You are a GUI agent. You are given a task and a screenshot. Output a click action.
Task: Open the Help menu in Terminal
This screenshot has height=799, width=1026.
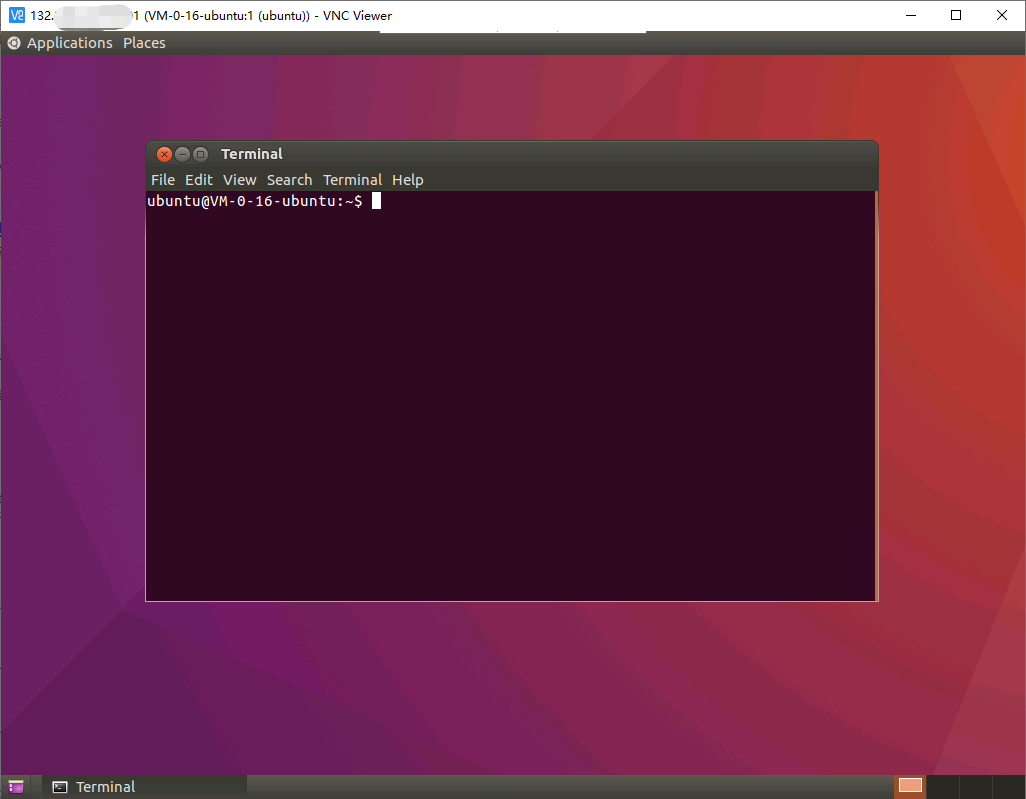(407, 180)
